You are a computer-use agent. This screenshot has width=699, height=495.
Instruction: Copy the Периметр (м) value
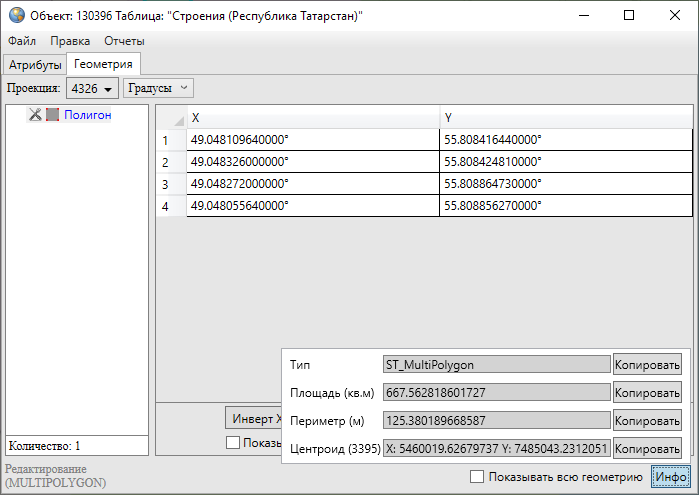pos(647,421)
